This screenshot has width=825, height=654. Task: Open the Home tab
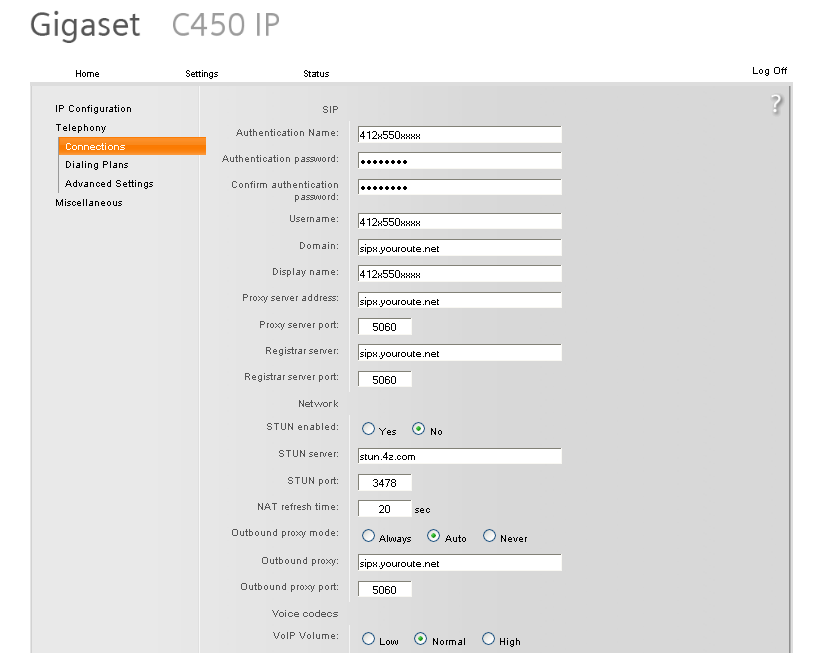click(x=87, y=74)
